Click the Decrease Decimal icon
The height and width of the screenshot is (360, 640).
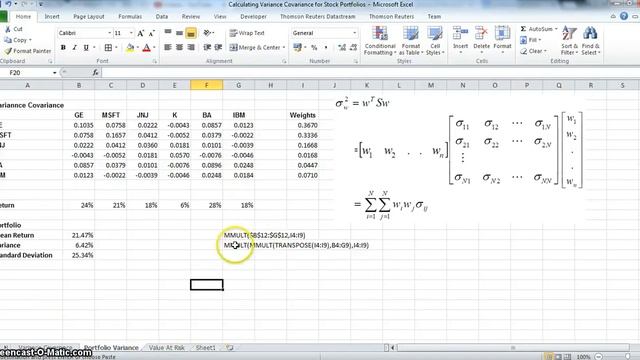353,48
